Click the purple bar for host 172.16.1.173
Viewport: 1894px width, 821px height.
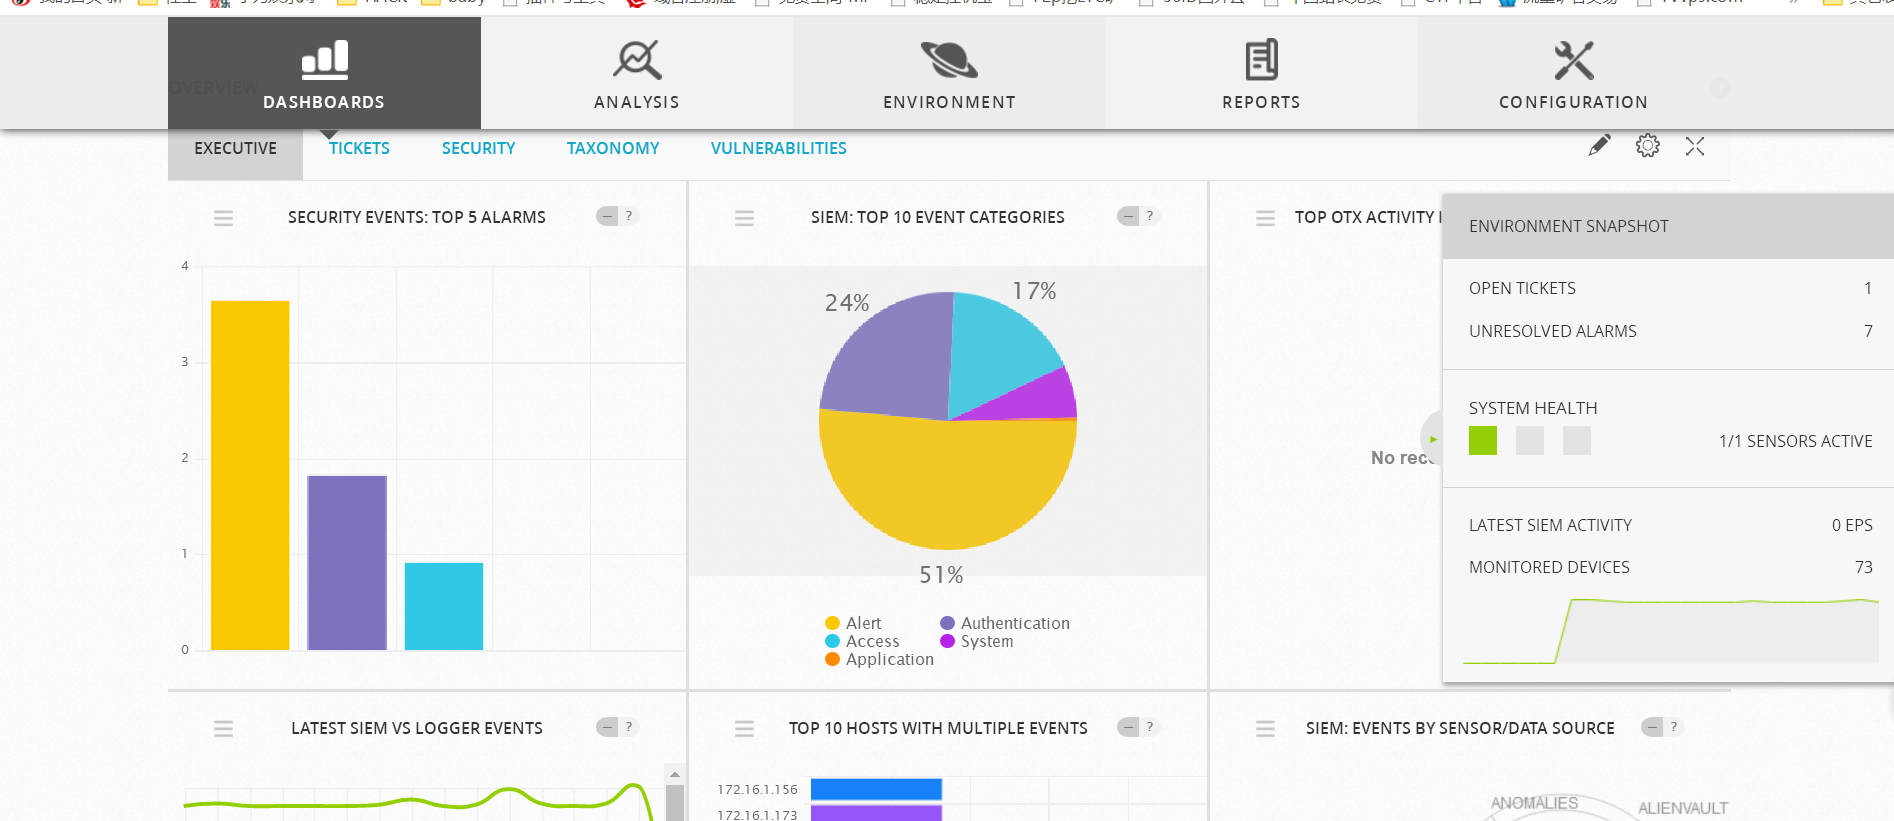876,813
